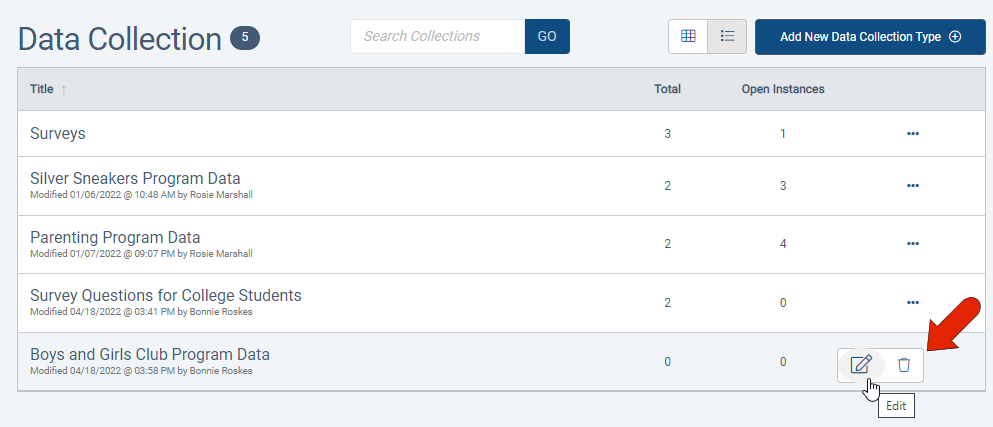The height and width of the screenshot is (427, 993).
Task: Click the Title sort arrow icon
Action: tap(64, 90)
